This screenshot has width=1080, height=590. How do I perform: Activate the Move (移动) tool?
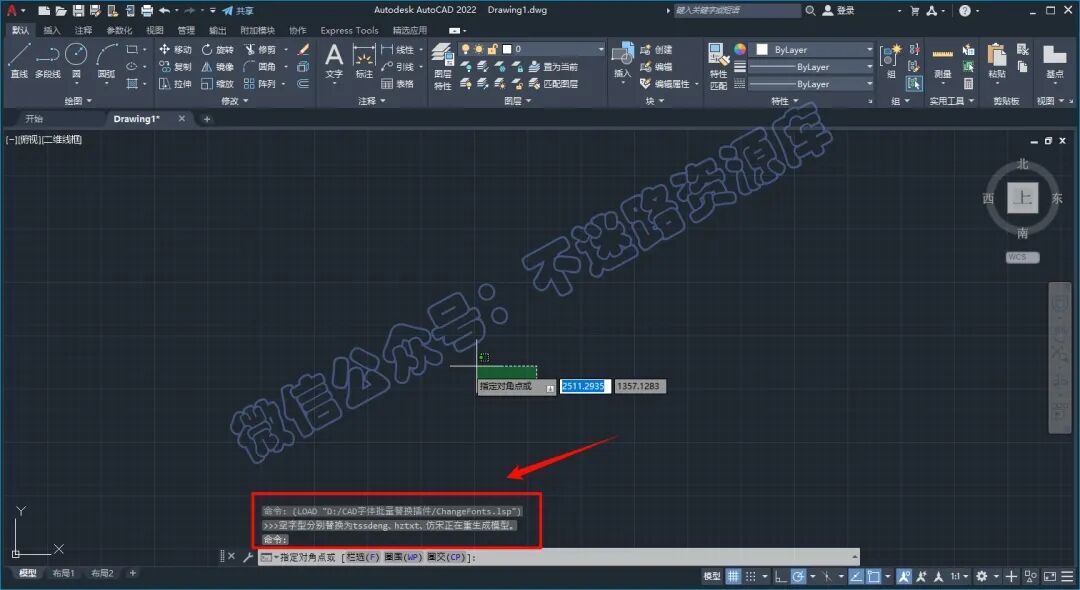[175, 50]
